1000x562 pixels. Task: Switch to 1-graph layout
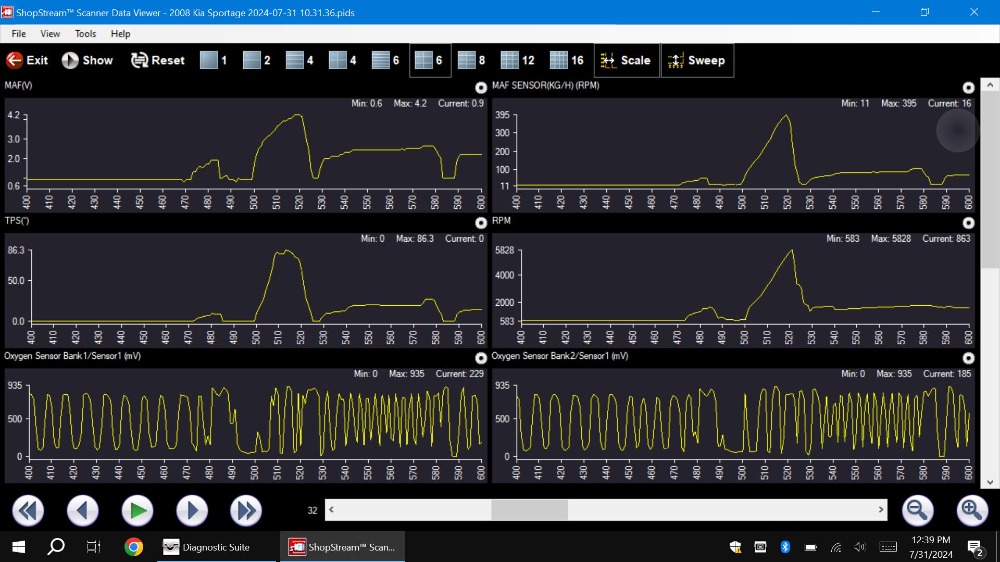(213, 60)
